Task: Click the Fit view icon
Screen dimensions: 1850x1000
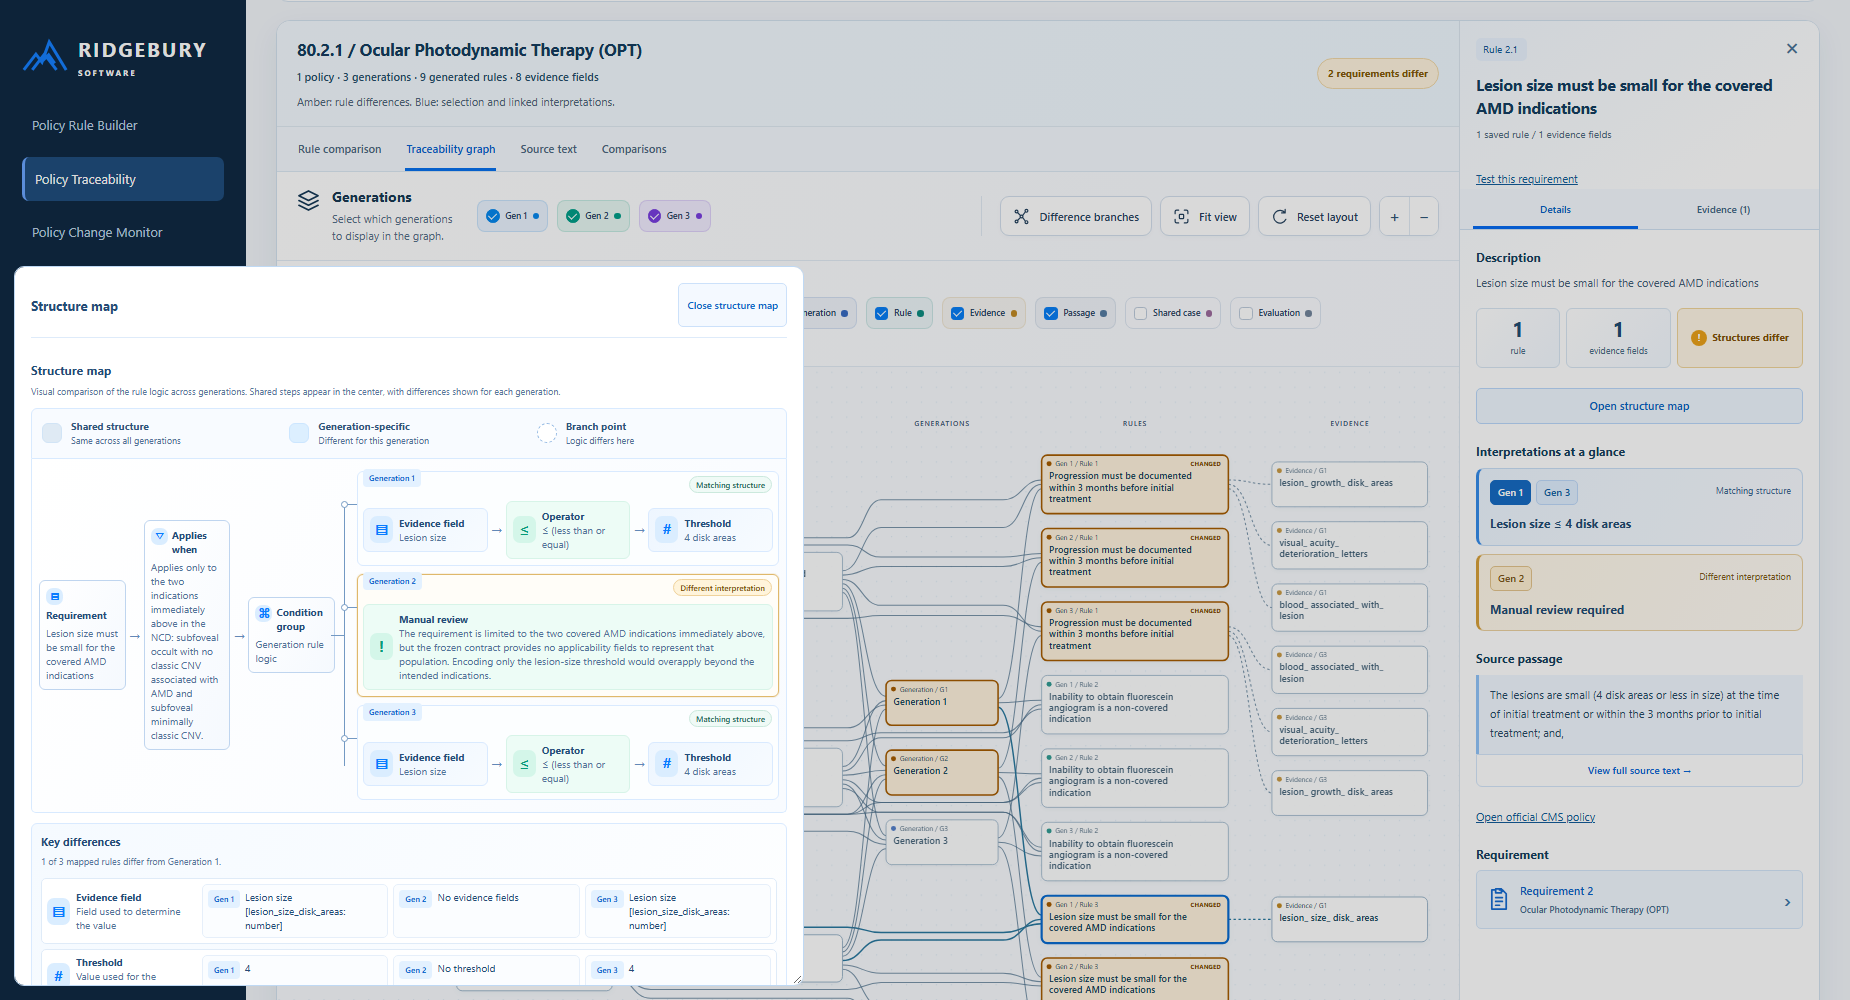Action: [x=1181, y=217]
